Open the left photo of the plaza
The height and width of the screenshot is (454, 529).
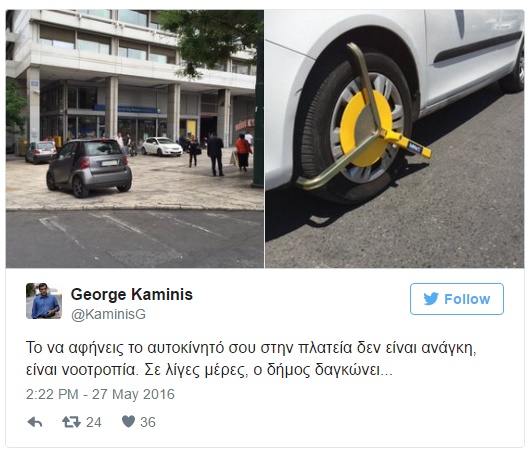coord(135,139)
